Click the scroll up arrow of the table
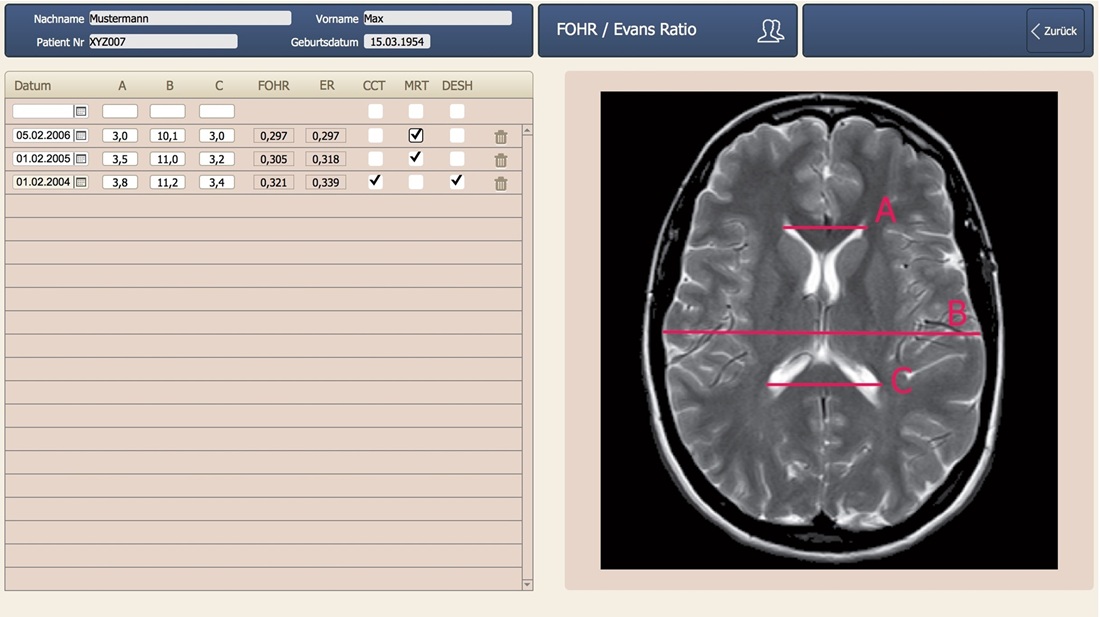The width and height of the screenshot is (1100, 617). point(527,130)
